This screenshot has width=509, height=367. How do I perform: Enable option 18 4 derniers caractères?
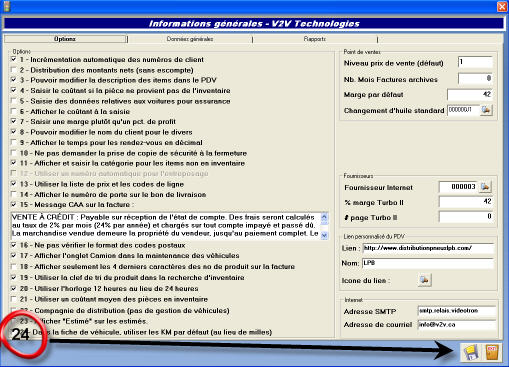click(14, 267)
